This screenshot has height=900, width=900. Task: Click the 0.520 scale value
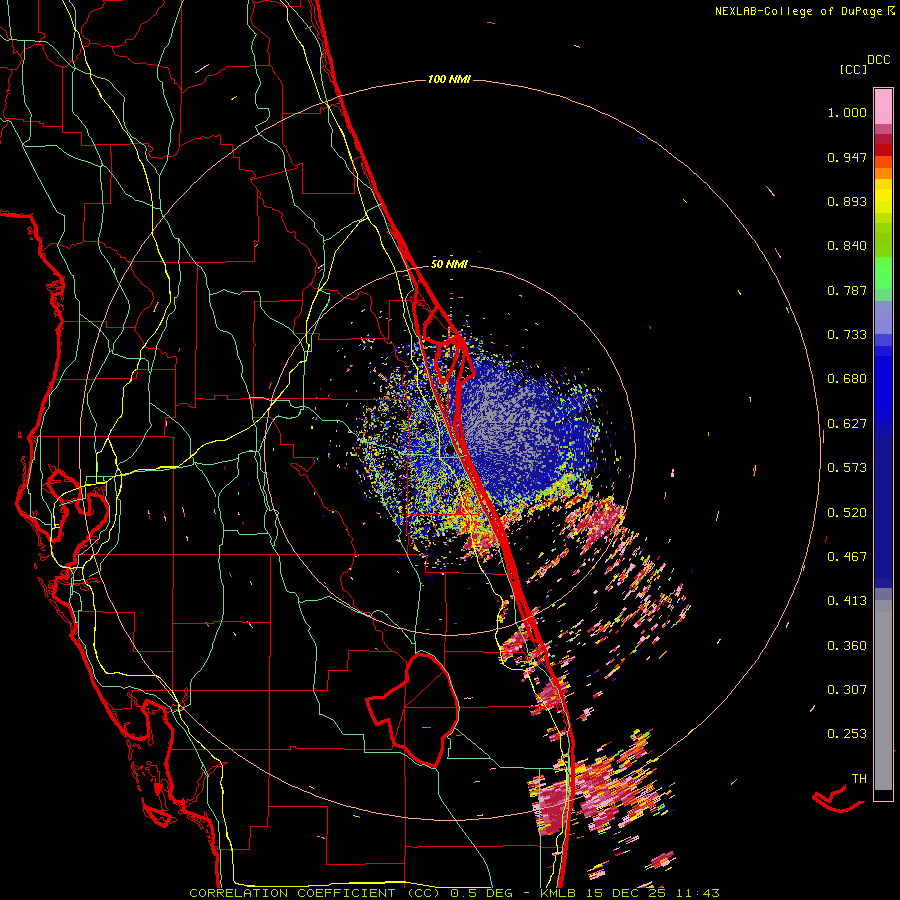[847, 513]
